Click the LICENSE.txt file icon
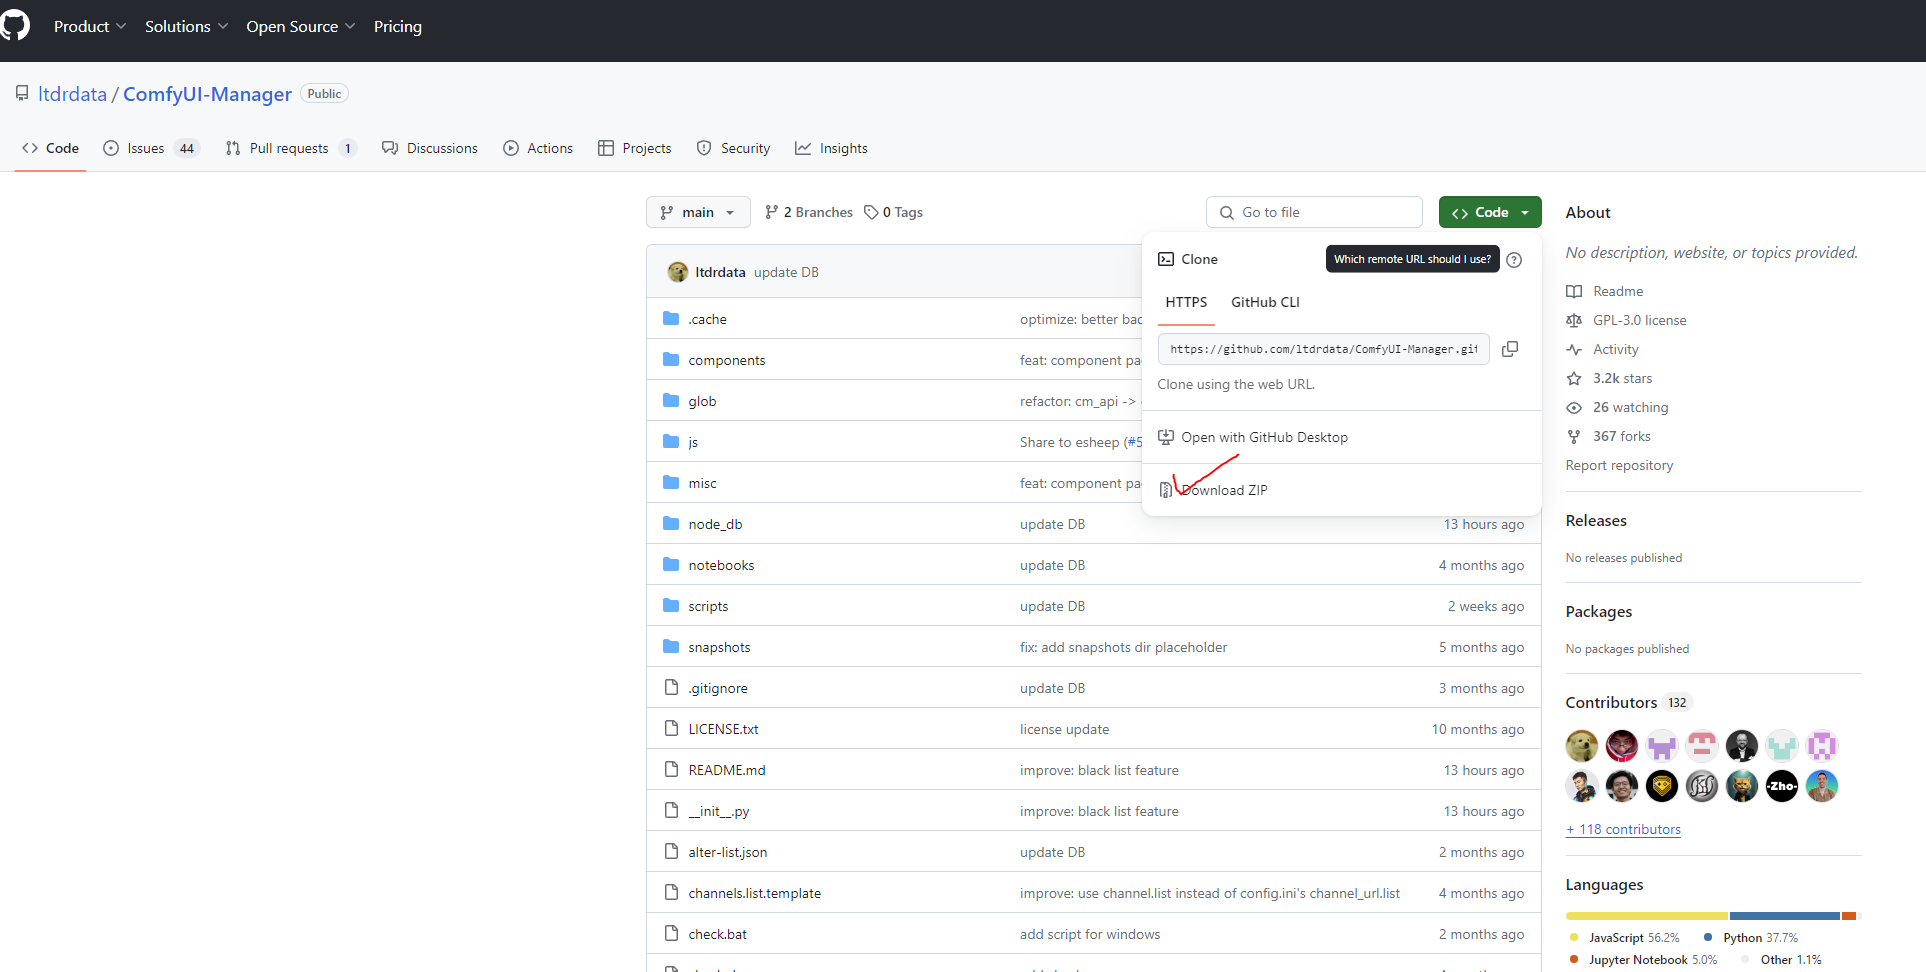The width and height of the screenshot is (1926, 972). (x=671, y=729)
